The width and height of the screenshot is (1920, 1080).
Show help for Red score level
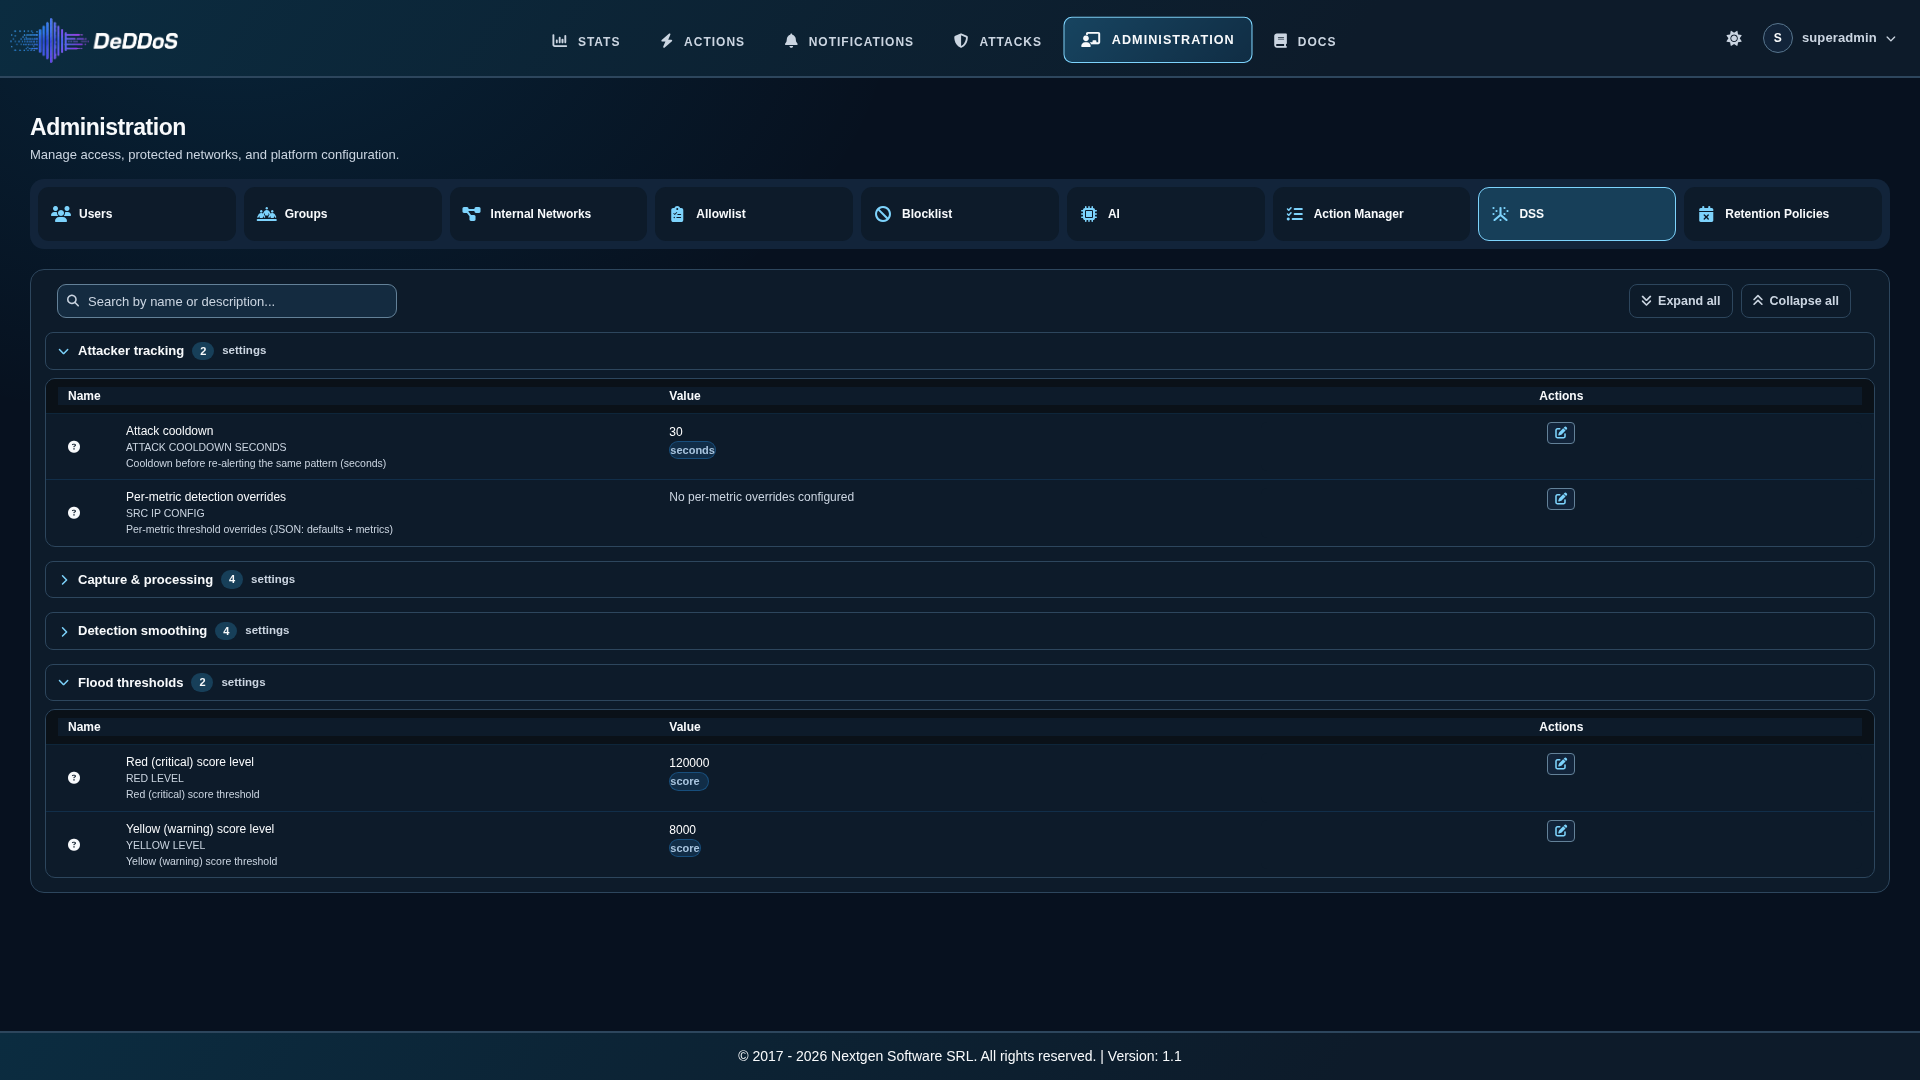click(x=74, y=778)
